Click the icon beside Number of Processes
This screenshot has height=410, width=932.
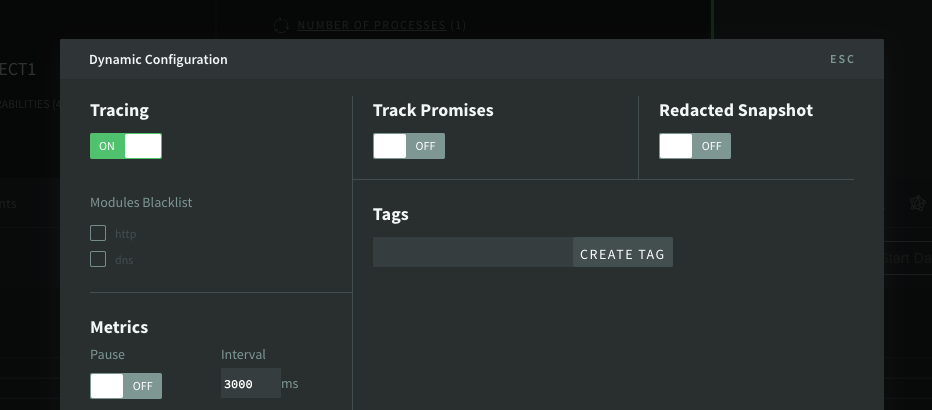coord(281,25)
